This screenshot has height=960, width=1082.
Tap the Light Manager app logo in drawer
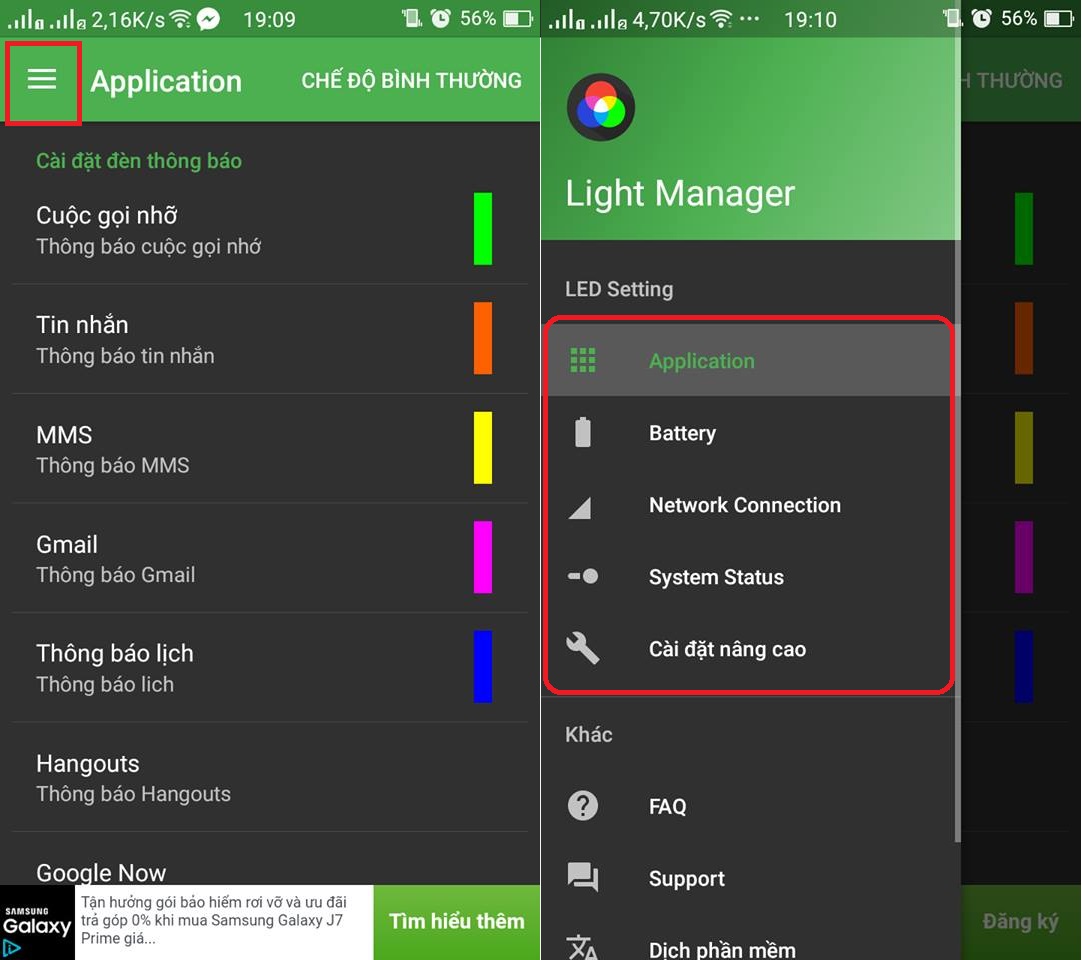tap(600, 108)
